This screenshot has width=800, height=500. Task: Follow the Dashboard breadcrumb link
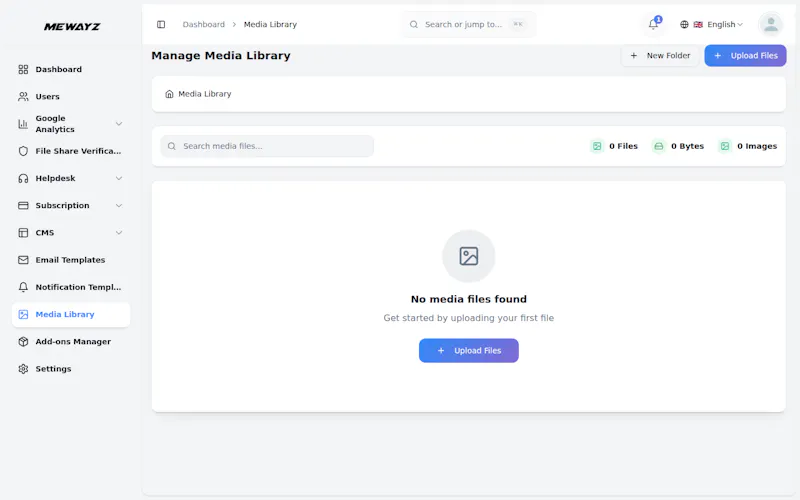coord(204,24)
